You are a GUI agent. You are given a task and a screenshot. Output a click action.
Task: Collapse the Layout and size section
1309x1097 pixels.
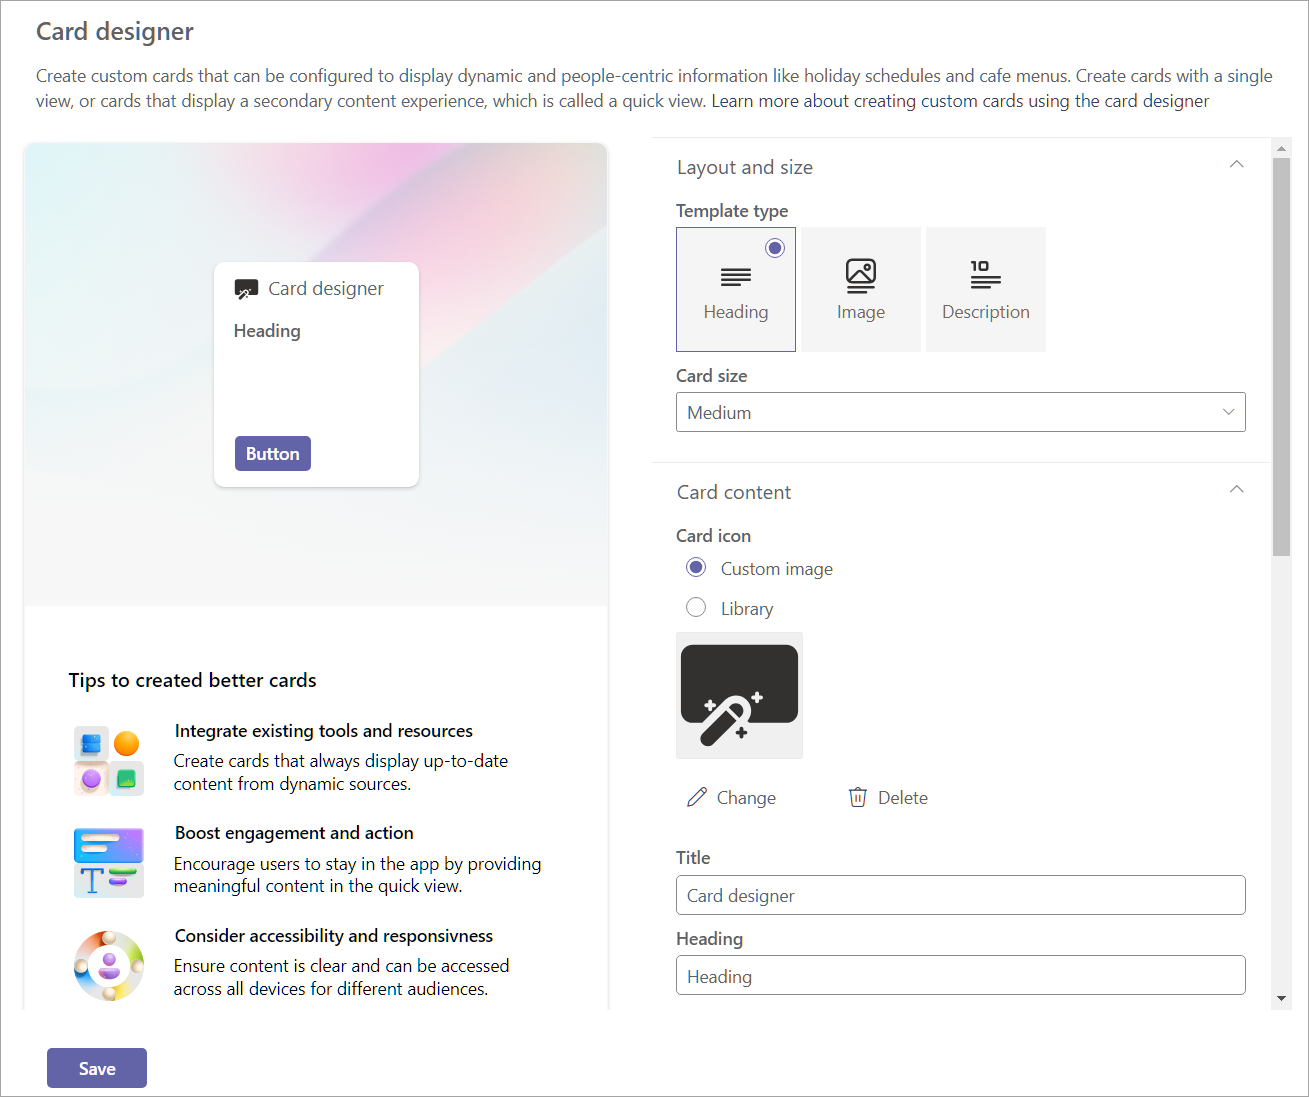click(x=1237, y=165)
